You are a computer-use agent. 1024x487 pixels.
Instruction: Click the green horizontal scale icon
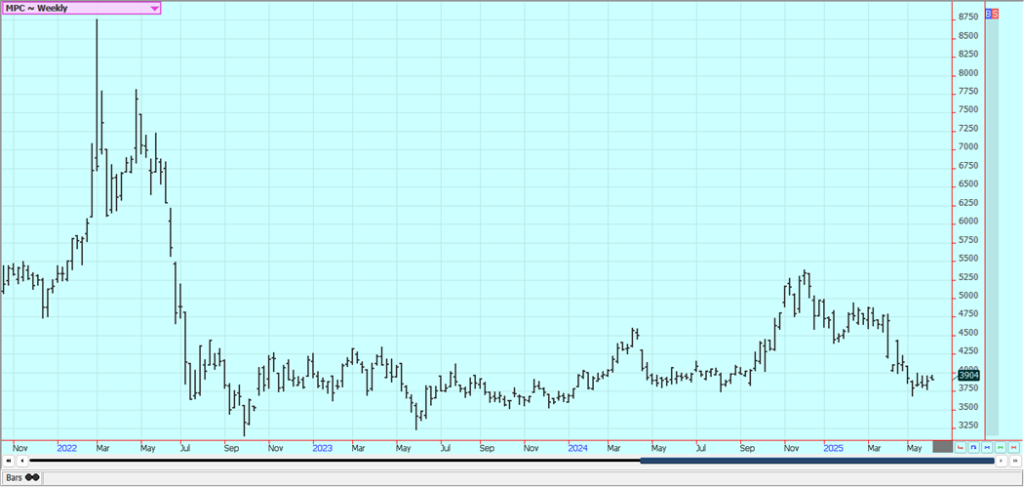1000,447
